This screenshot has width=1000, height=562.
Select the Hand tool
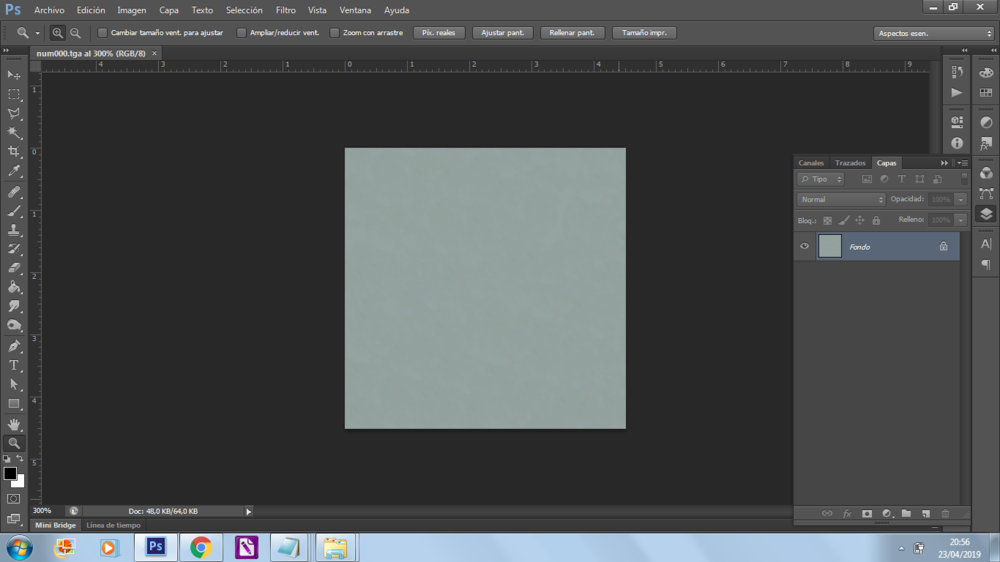pos(14,424)
